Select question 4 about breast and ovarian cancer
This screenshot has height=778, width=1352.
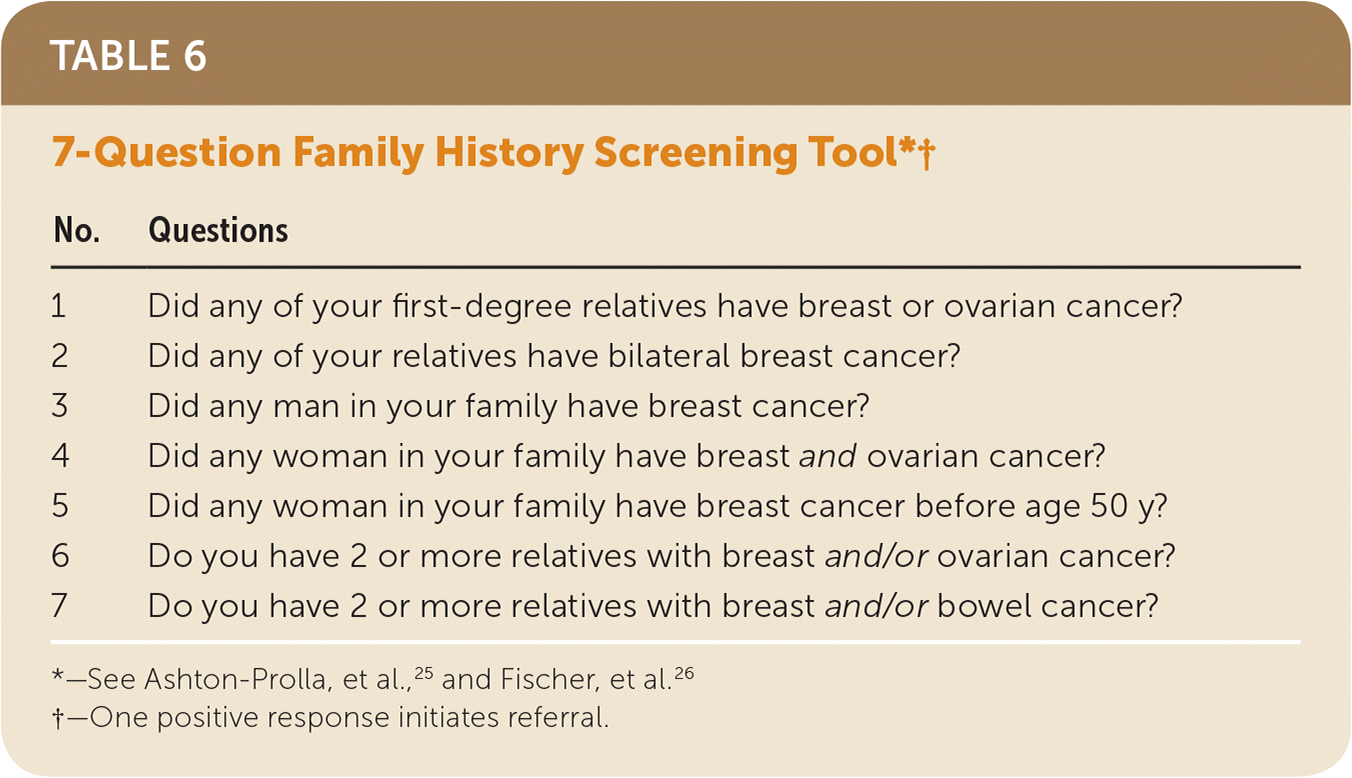point(626,456)
